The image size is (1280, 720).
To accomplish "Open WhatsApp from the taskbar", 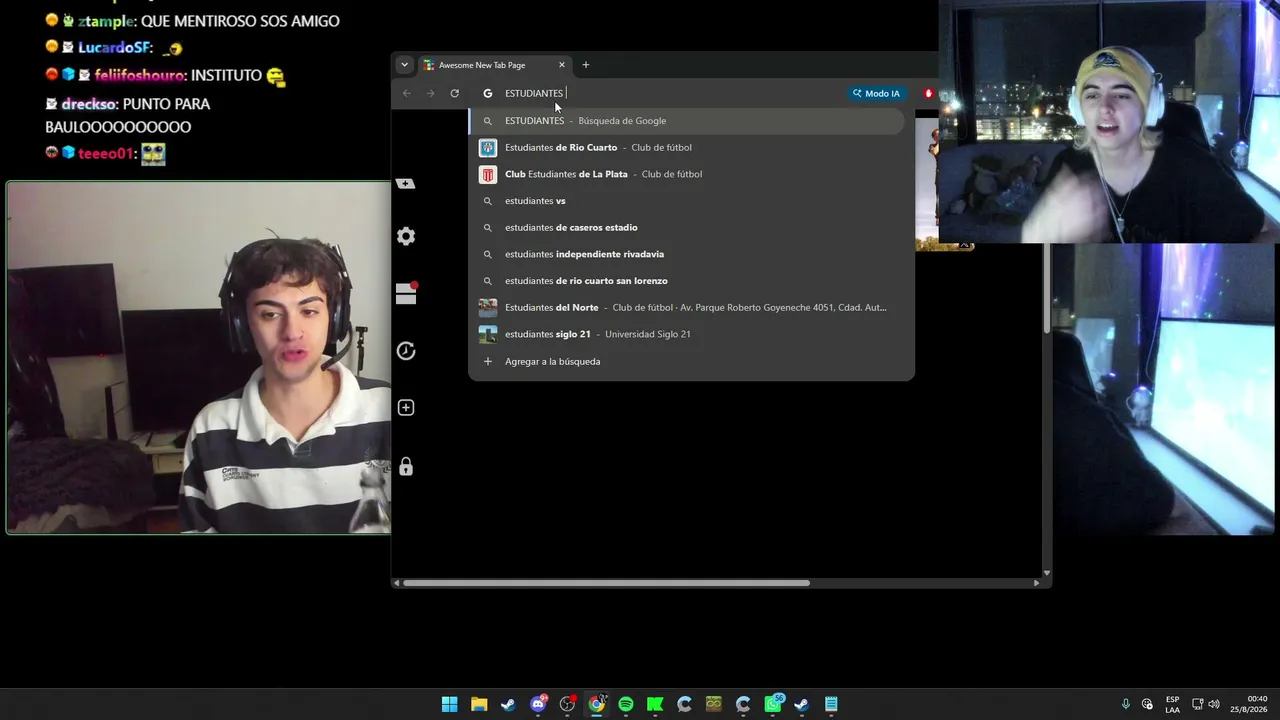I will 772,704.
